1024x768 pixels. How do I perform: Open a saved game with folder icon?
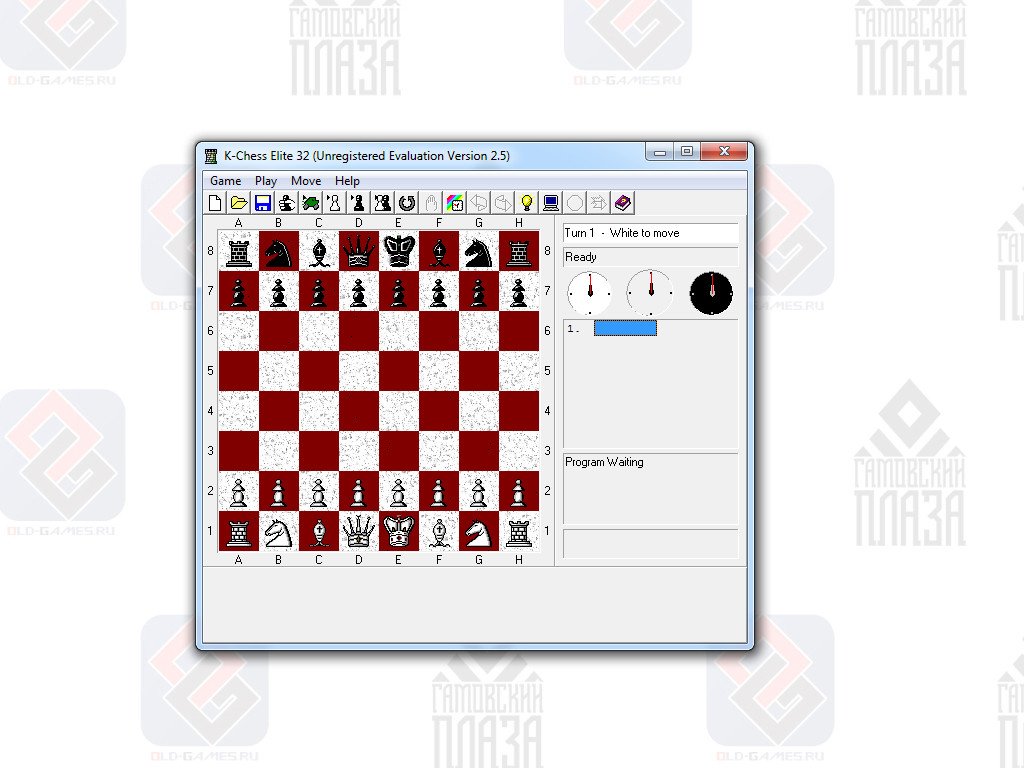click(239, 203)
